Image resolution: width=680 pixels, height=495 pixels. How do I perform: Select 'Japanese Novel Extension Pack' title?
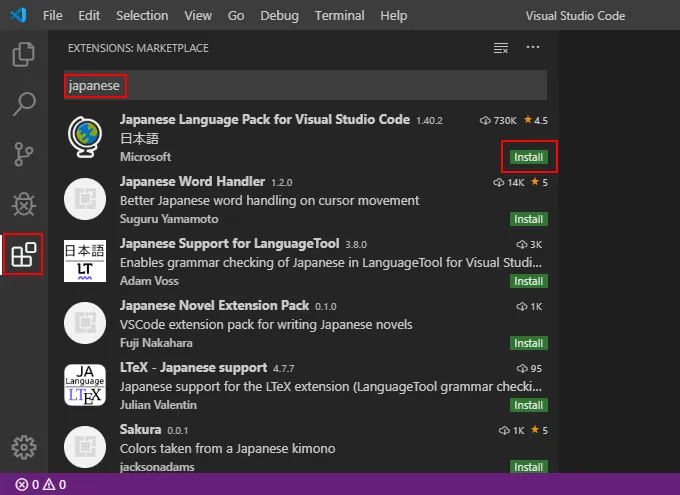pyautogui.click(x=214, y=305)
